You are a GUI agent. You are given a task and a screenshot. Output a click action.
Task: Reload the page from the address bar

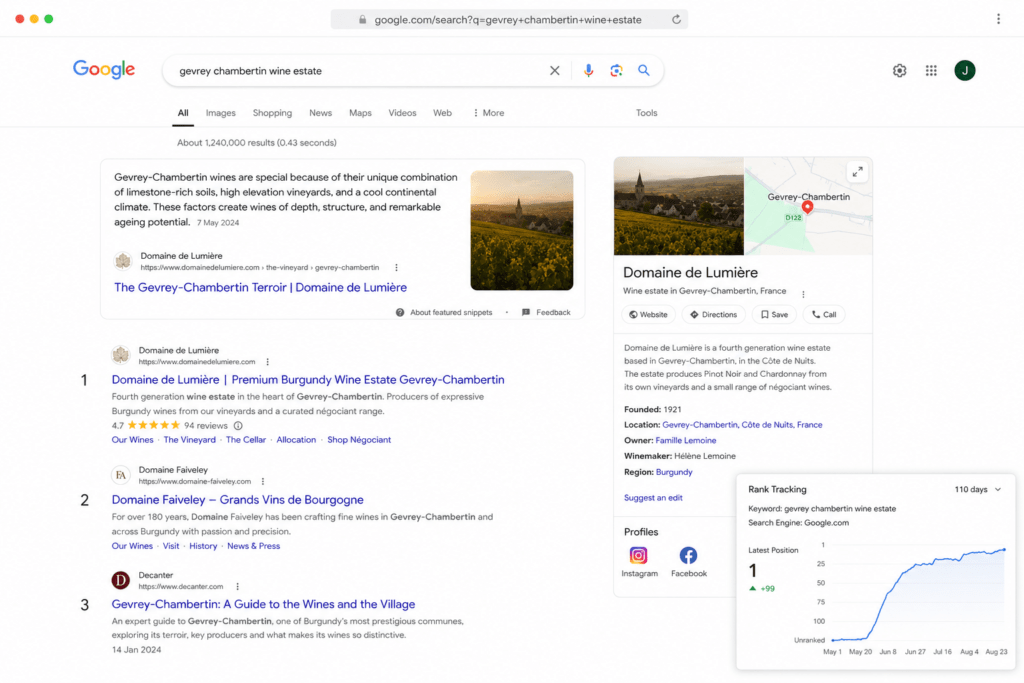[676, 20]
